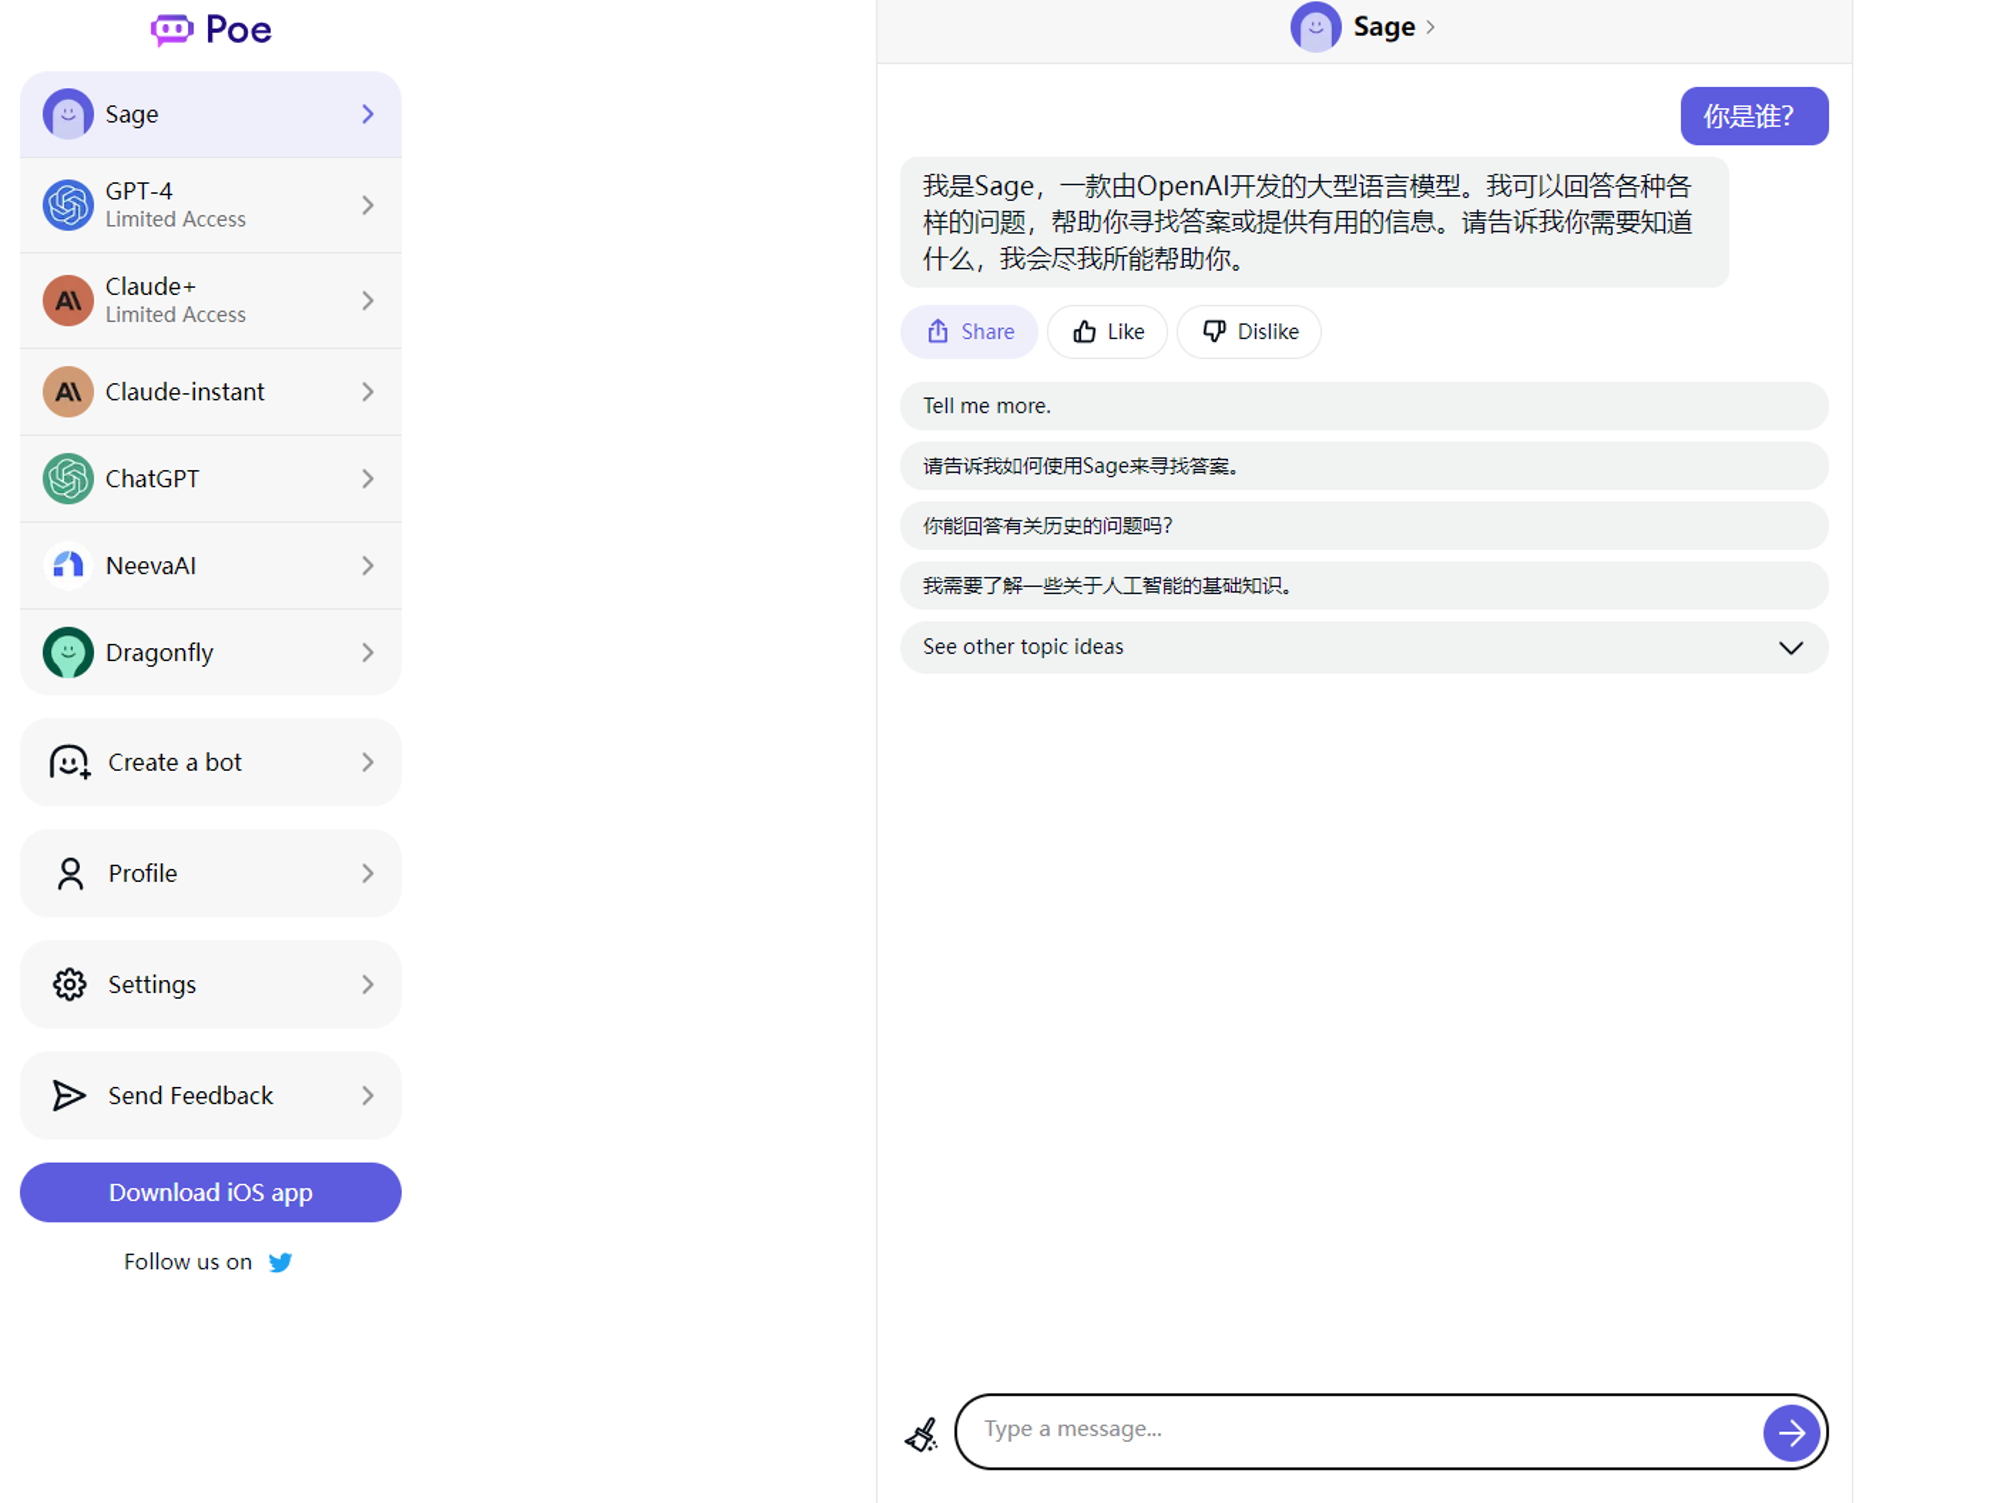Open the Sage chevron in sidebar
Screen dimensions: 2000x1503
[x=368, y=114]
